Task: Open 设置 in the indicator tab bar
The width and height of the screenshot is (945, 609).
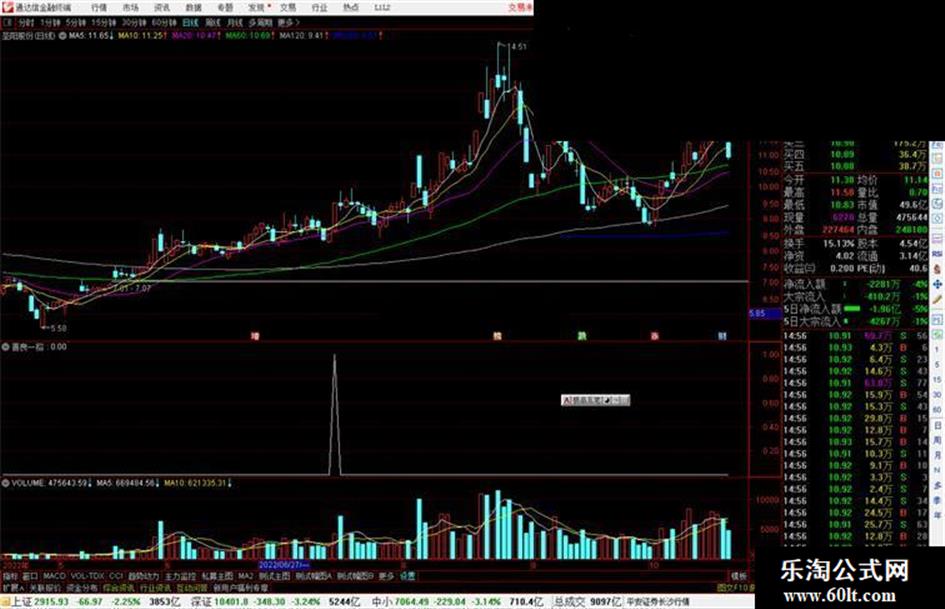Action: (x=407, y=576)
